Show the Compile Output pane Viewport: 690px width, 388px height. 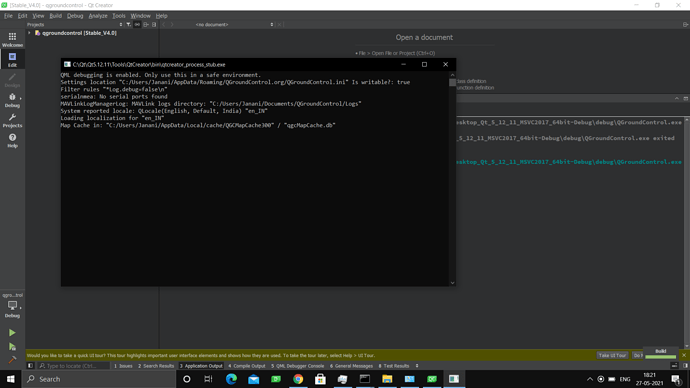[x=246, y=366]
